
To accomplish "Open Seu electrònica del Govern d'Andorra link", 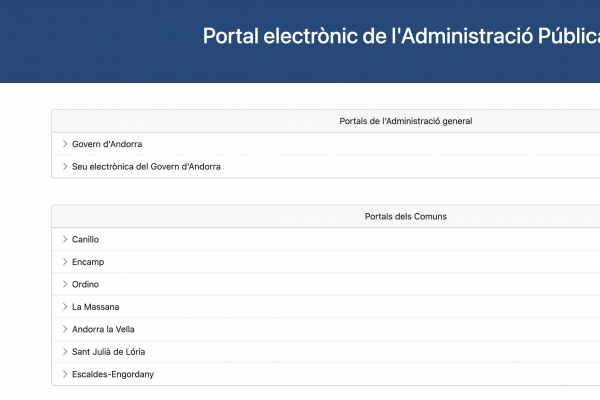I will (146, 167).
